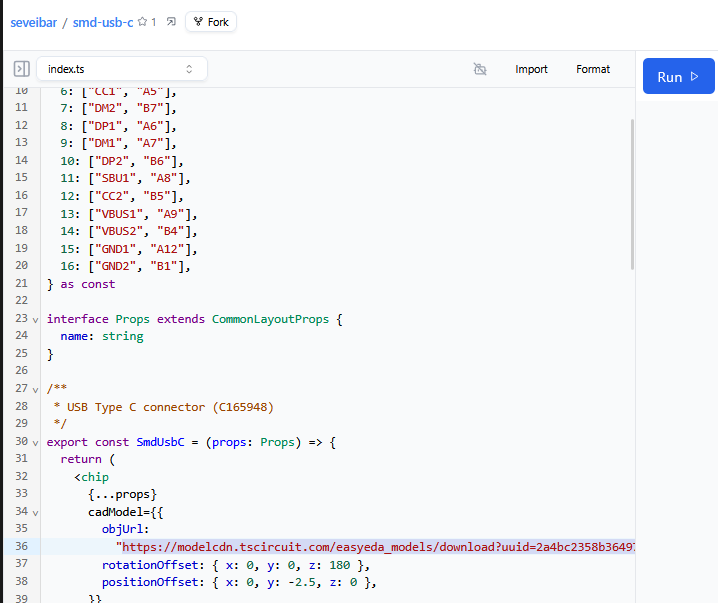Image resolution: width=718 pixels, height=603 pixels.
Task: Click the fork icon in the Fork button
Action: (x=199, y=21)
